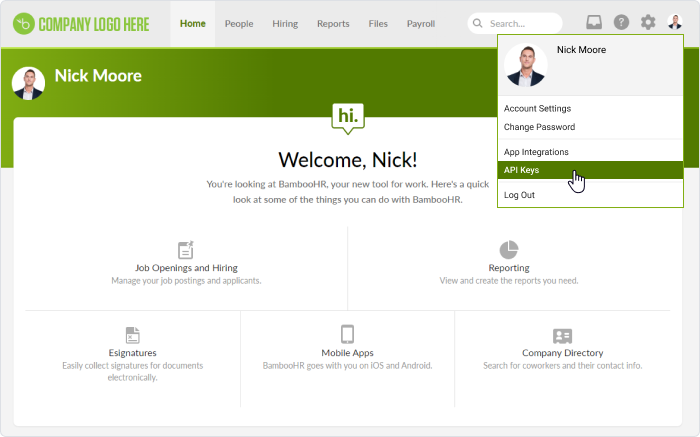Viewport: 700px width, 437px height.
Task: Click the search magnifier icon
Action: click(477, 23)
